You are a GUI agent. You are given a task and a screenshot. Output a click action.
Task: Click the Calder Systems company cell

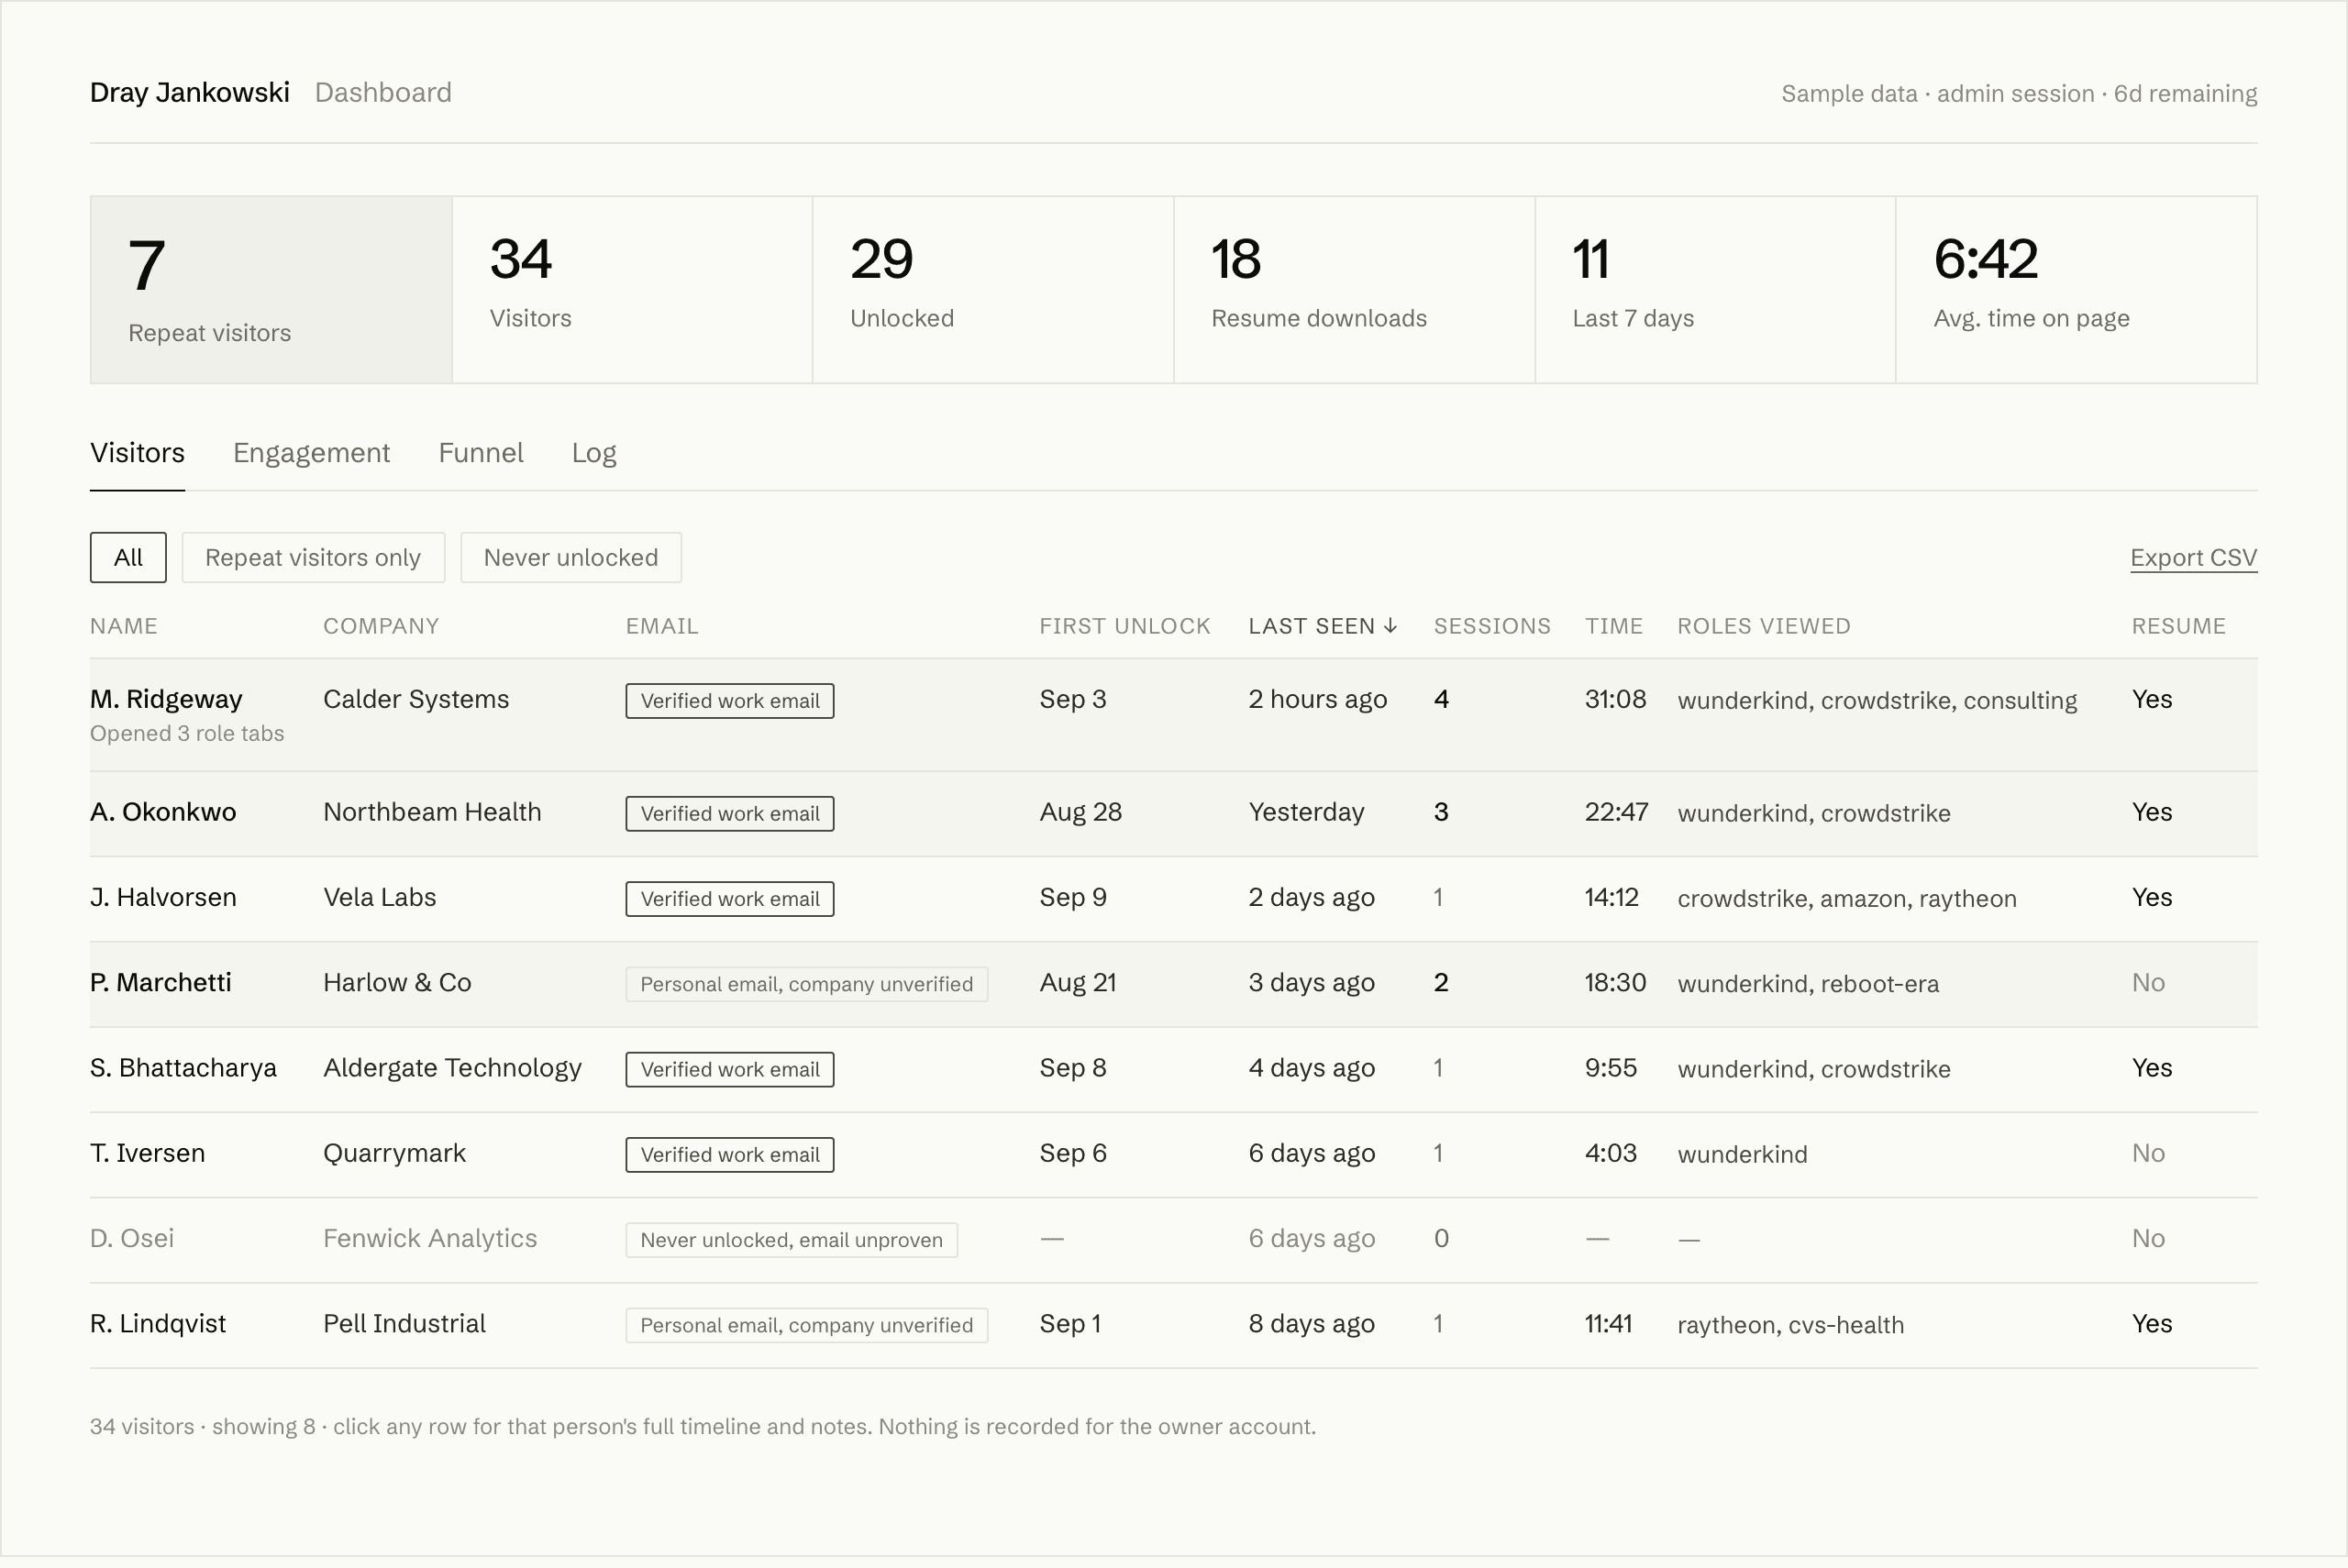416,699
